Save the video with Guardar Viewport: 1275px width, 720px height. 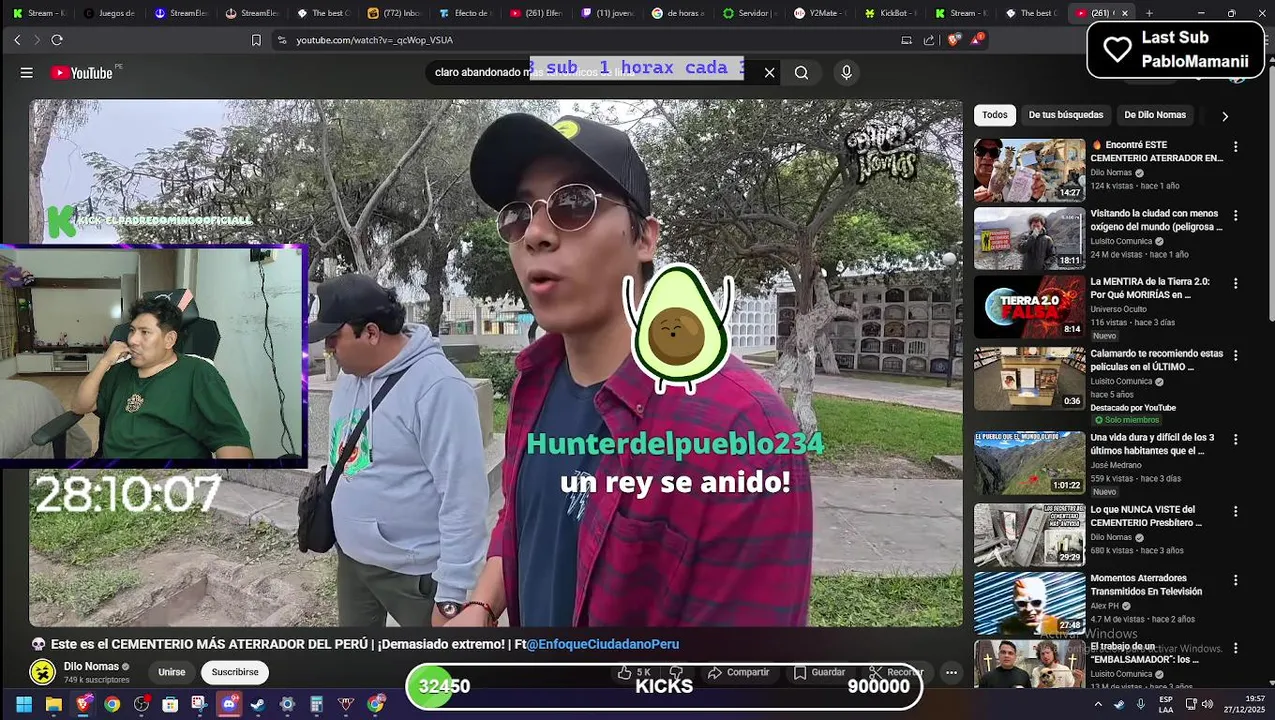(x=820, y=672)
